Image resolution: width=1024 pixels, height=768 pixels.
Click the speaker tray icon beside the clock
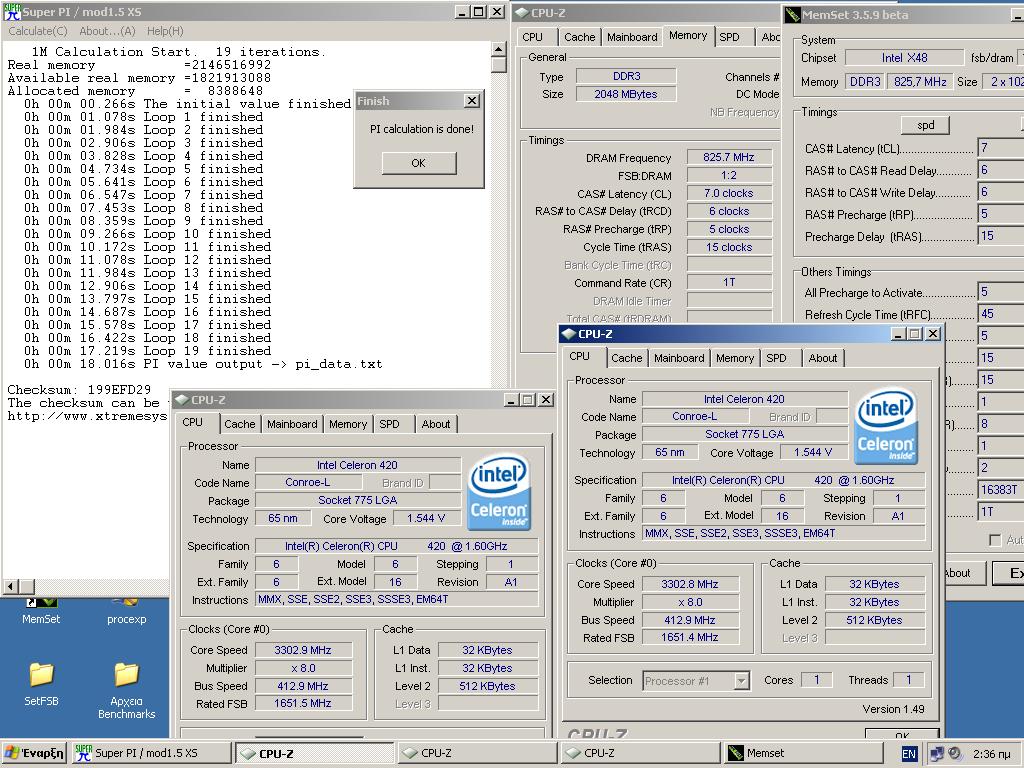point(955,754)
